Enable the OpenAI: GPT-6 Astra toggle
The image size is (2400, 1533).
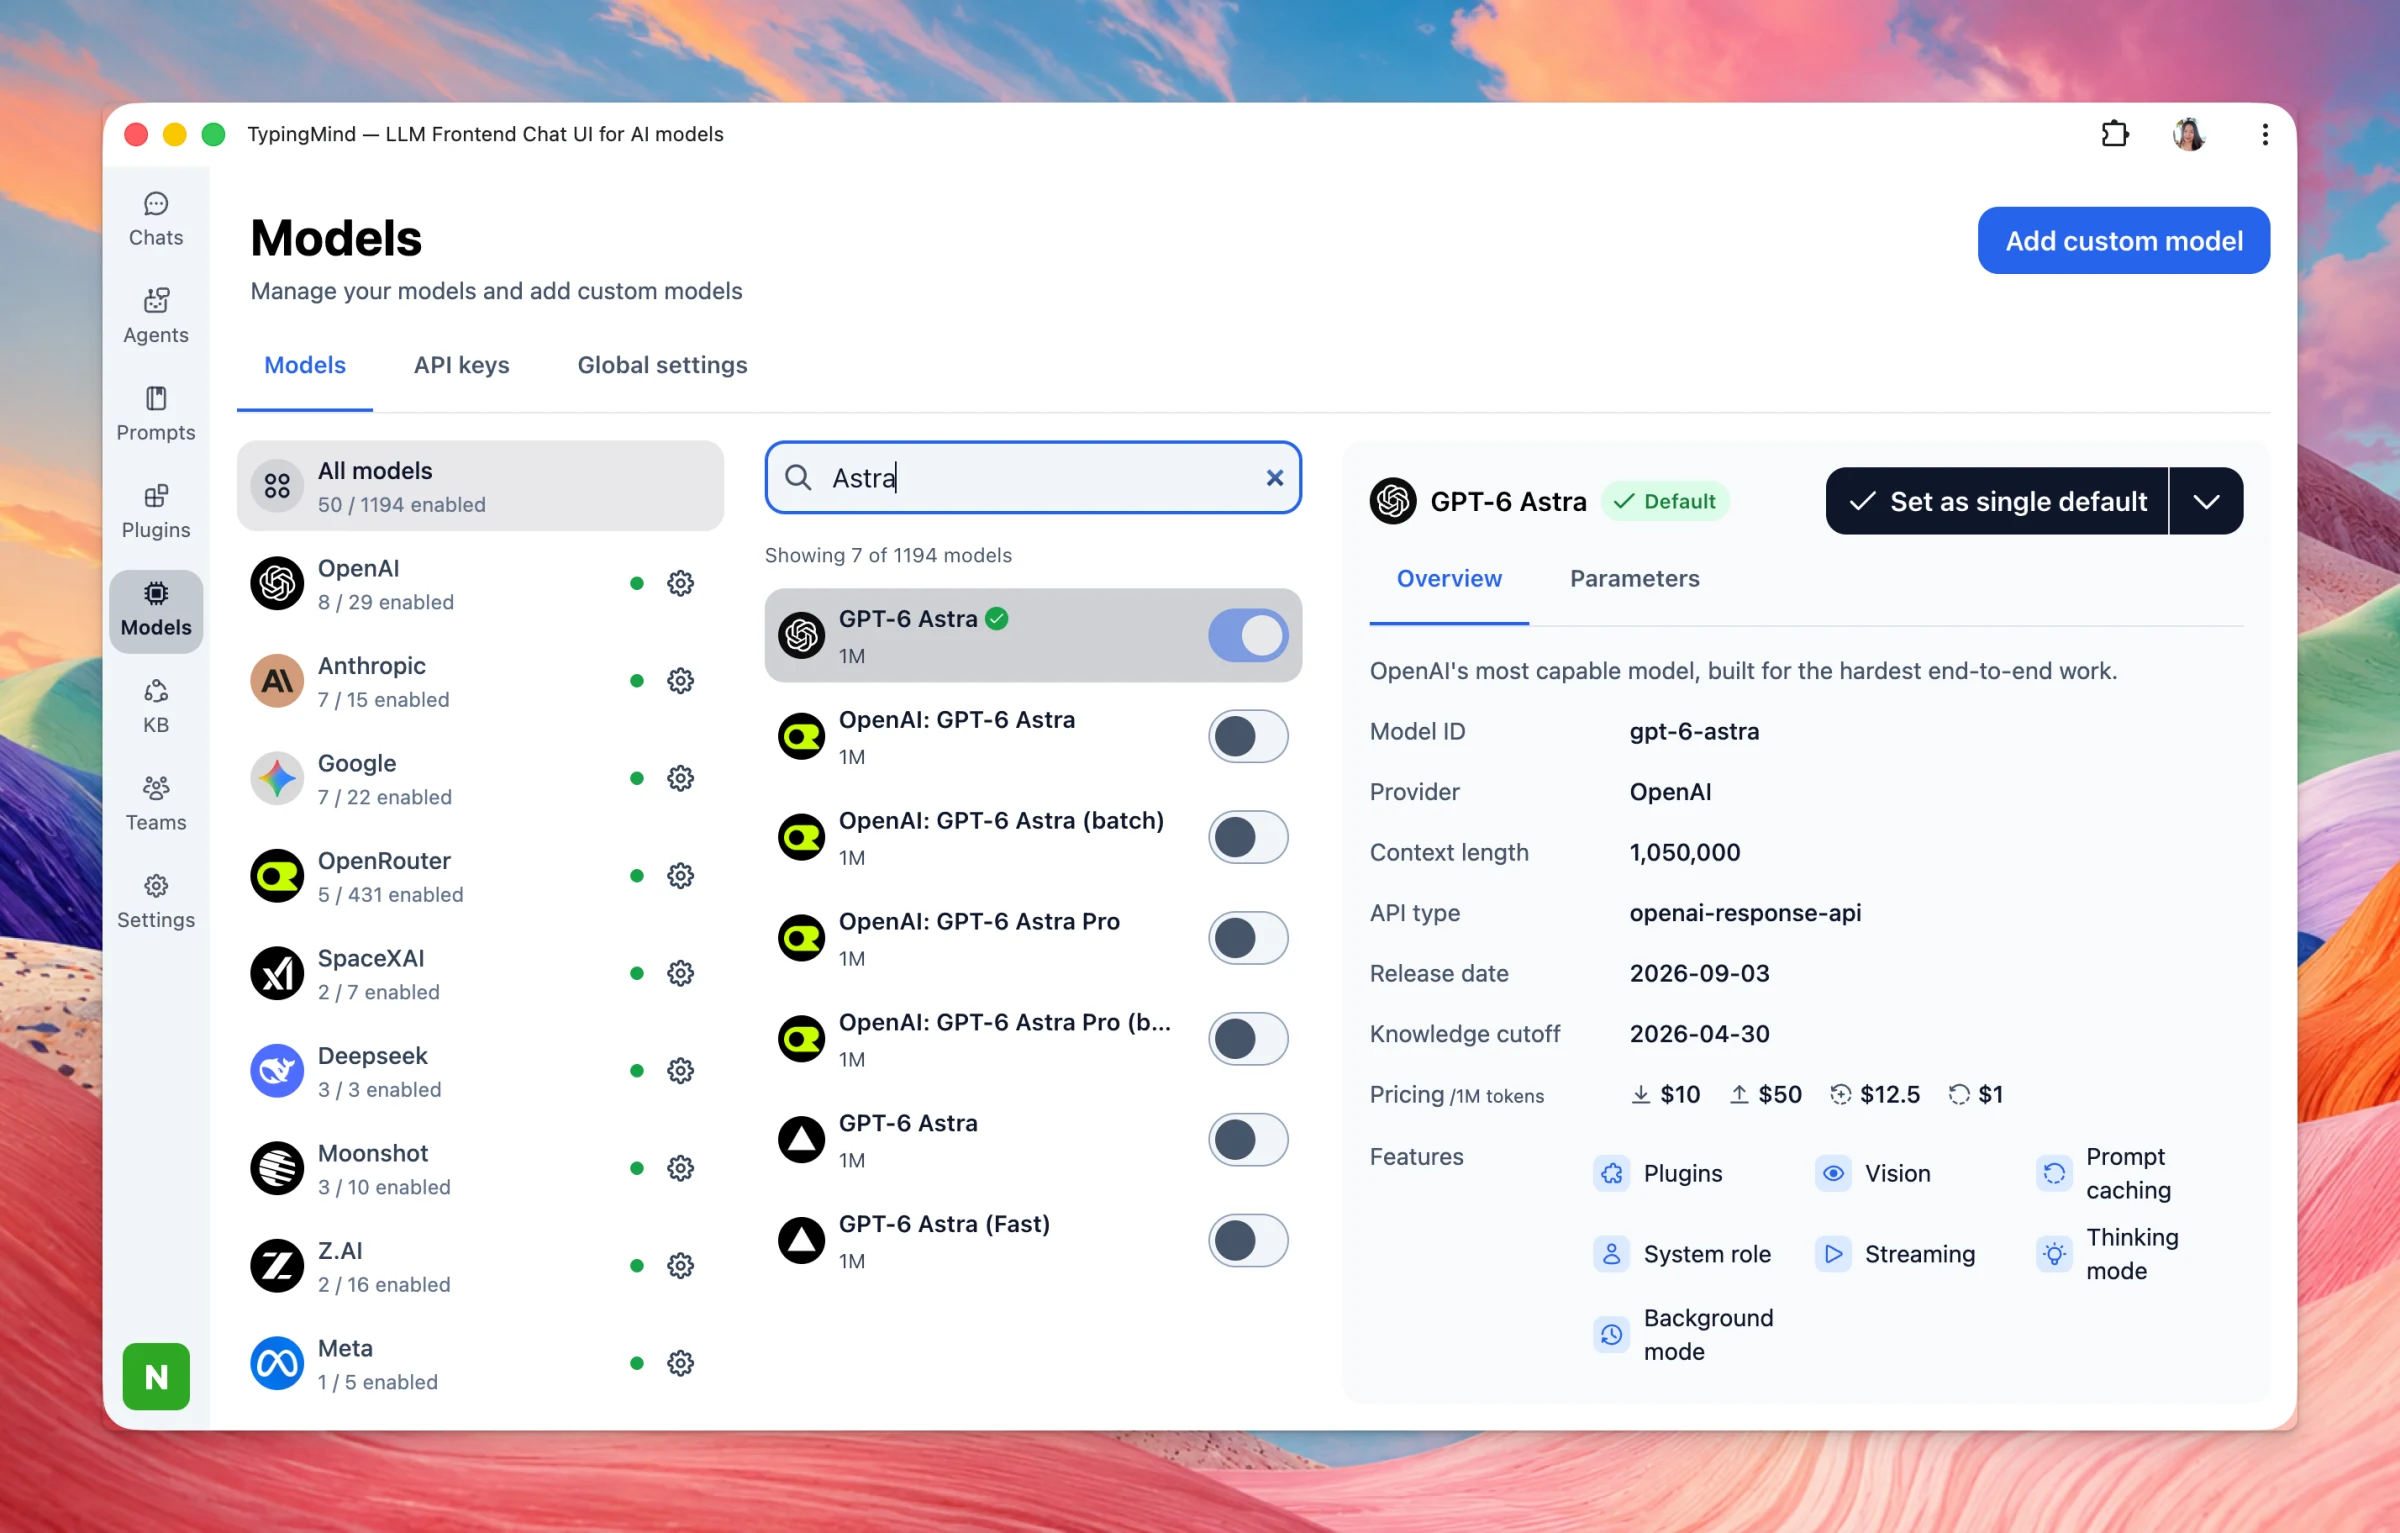tap(1248, 736)
